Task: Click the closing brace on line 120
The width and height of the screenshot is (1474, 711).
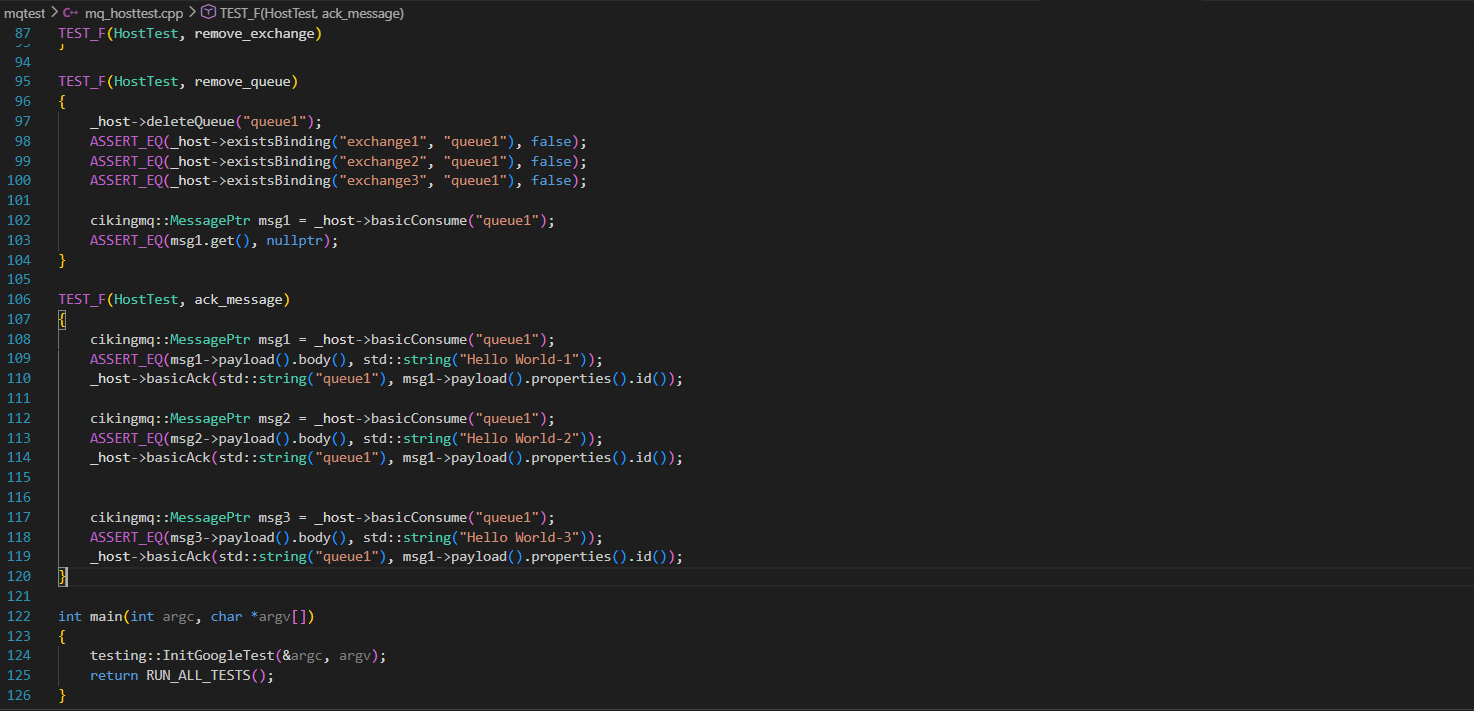Action: tap(62, 576)
